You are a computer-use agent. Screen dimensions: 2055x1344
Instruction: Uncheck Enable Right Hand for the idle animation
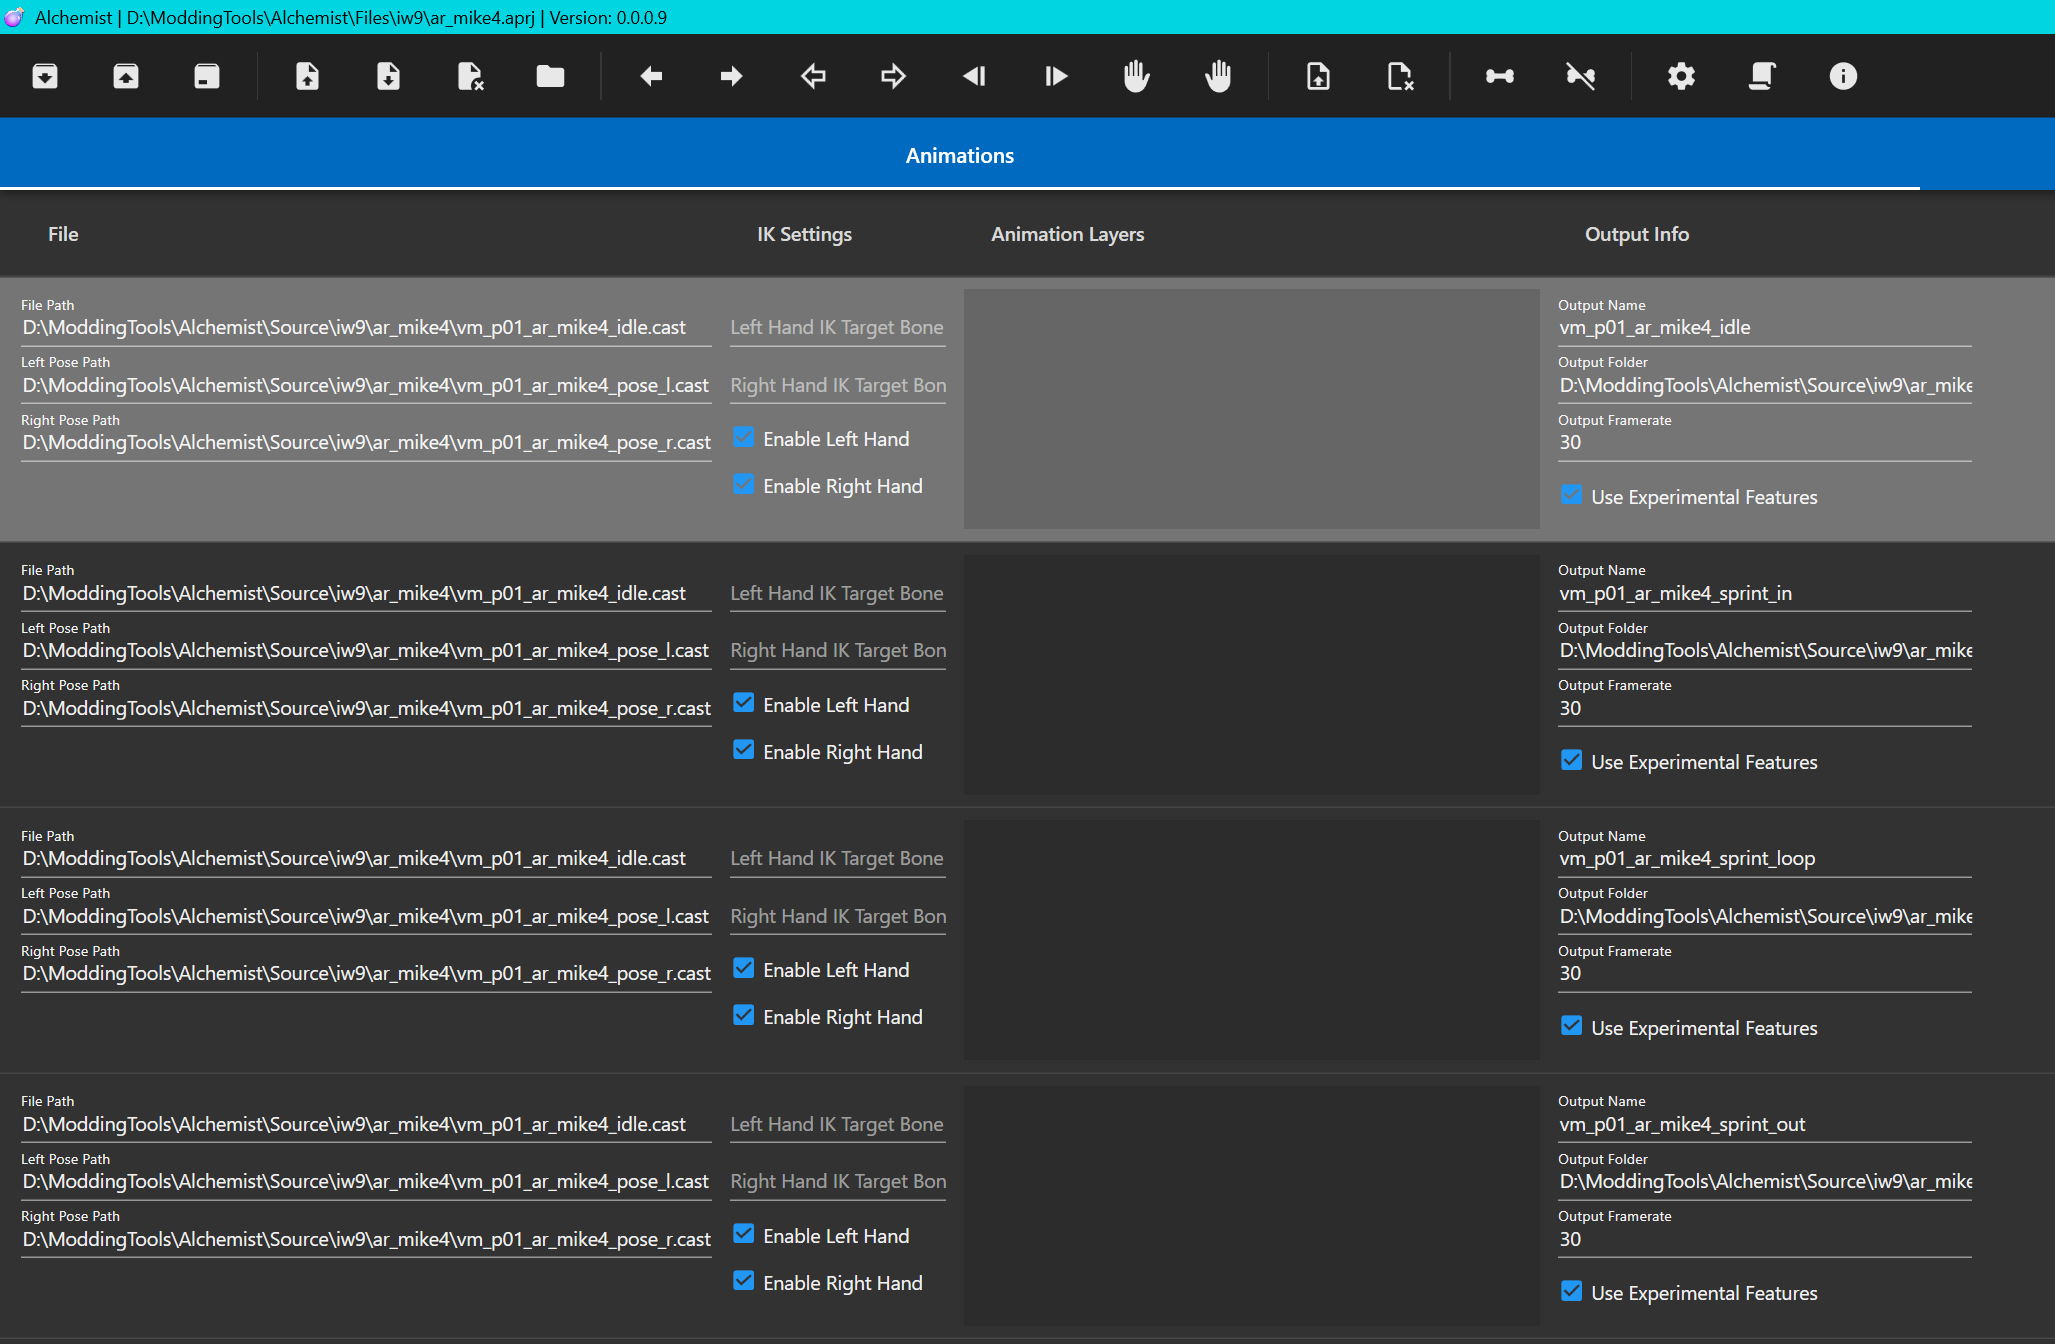743,484
